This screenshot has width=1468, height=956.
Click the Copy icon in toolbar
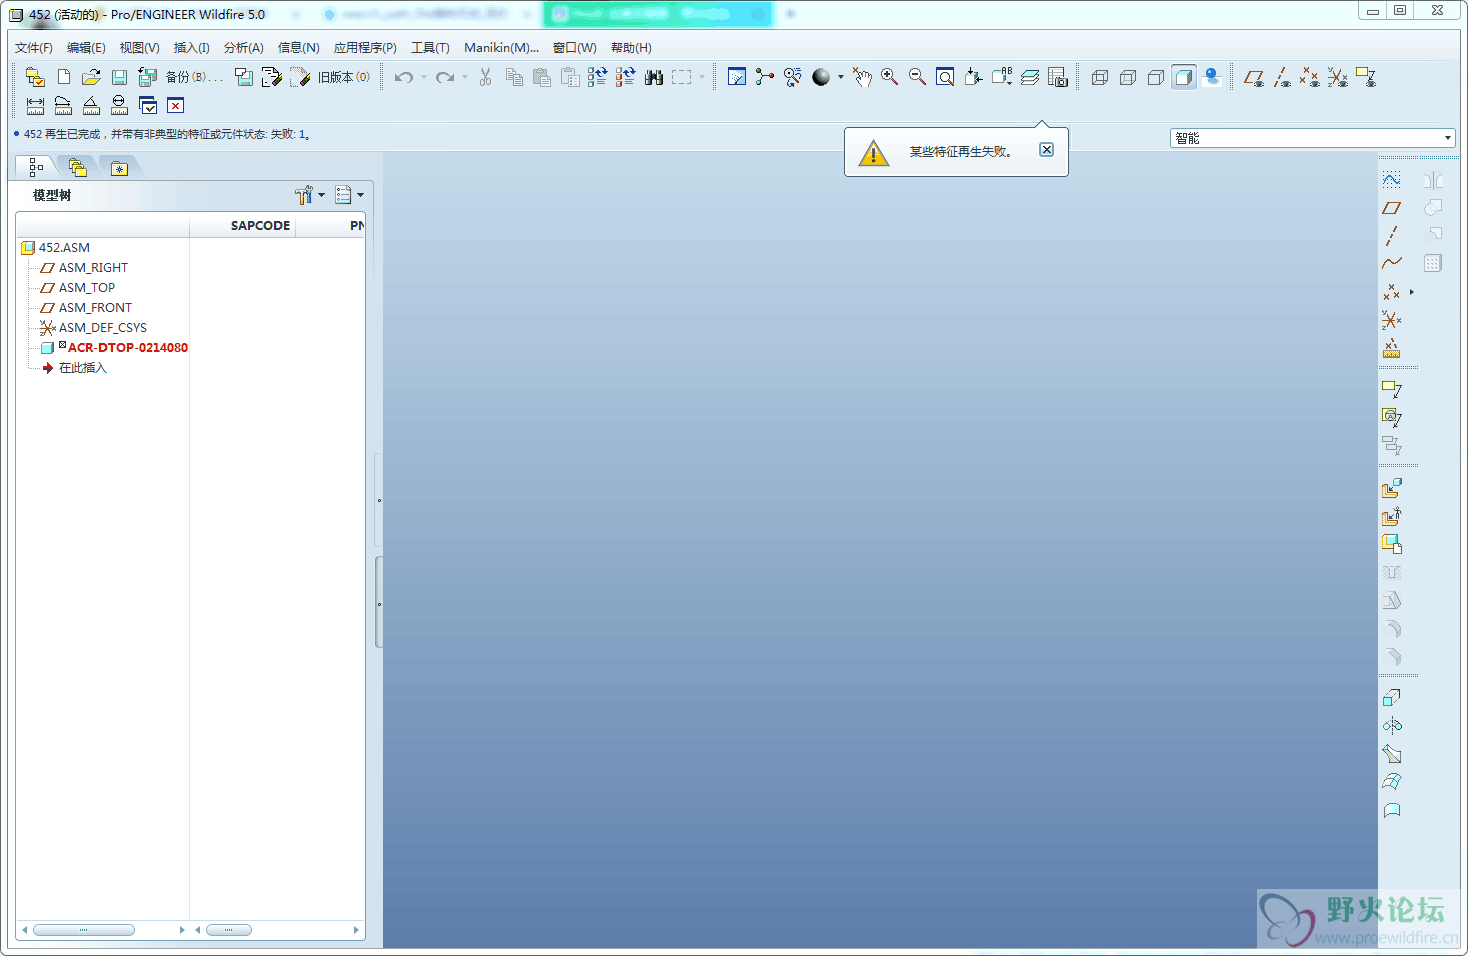point(514,77)
